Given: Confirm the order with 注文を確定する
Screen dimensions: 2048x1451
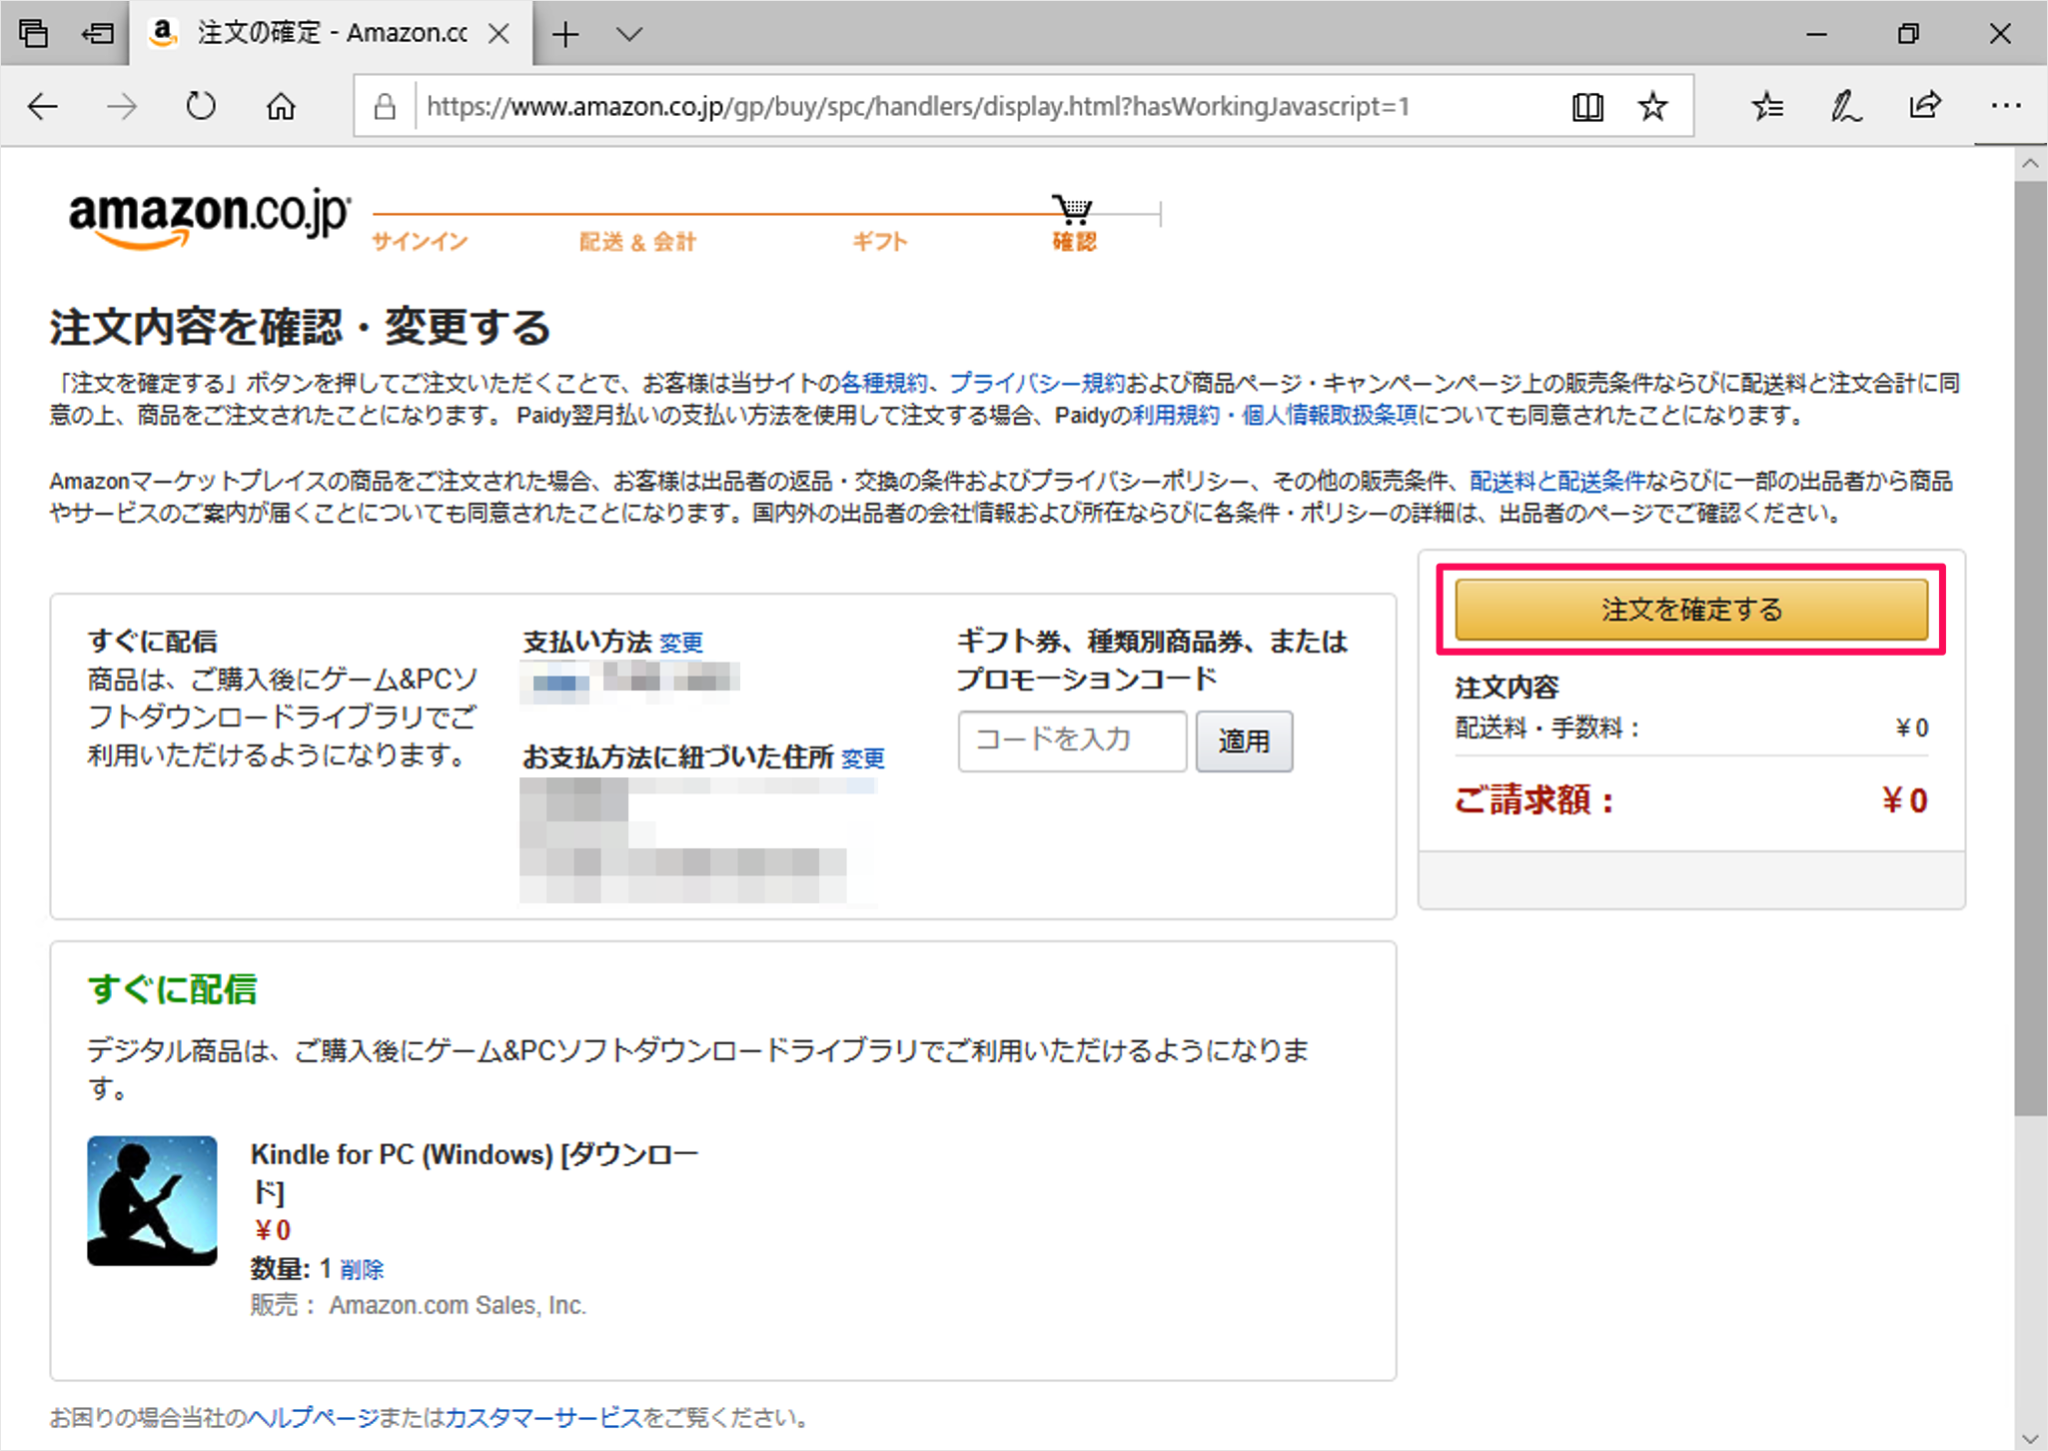Looking at the screenshot, I should (x=1690, y=609).
